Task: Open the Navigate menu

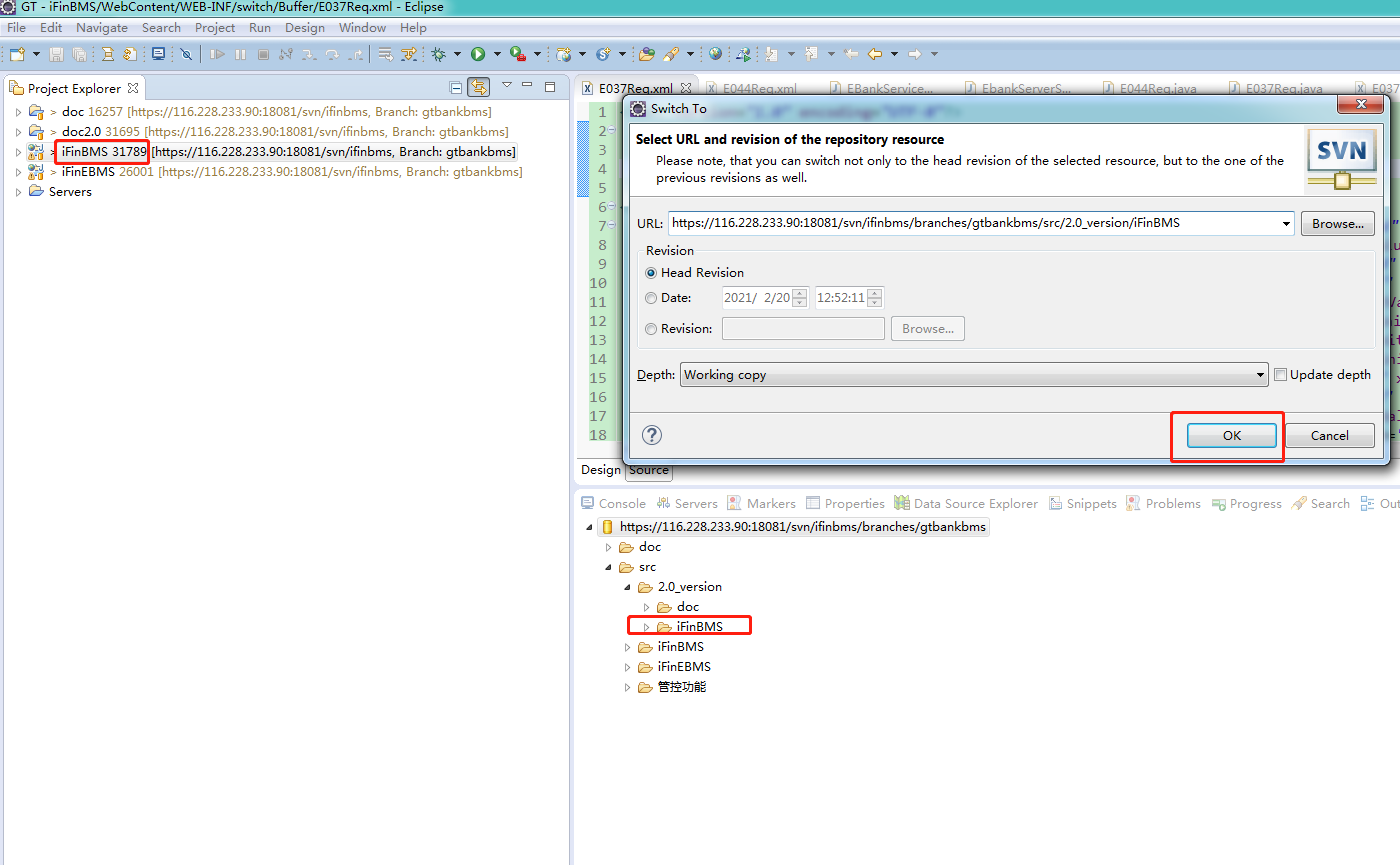Action: pos(102,28)
